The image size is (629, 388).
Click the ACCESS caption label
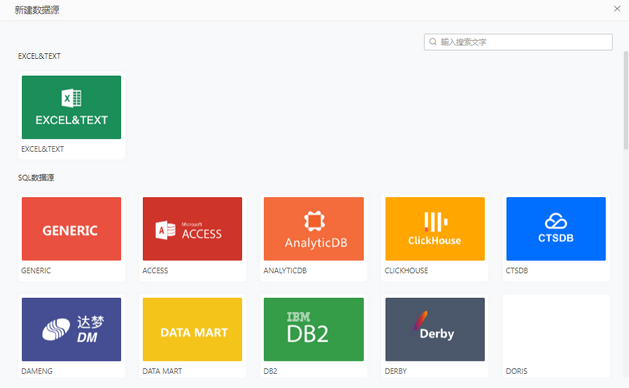pos(155,270)
